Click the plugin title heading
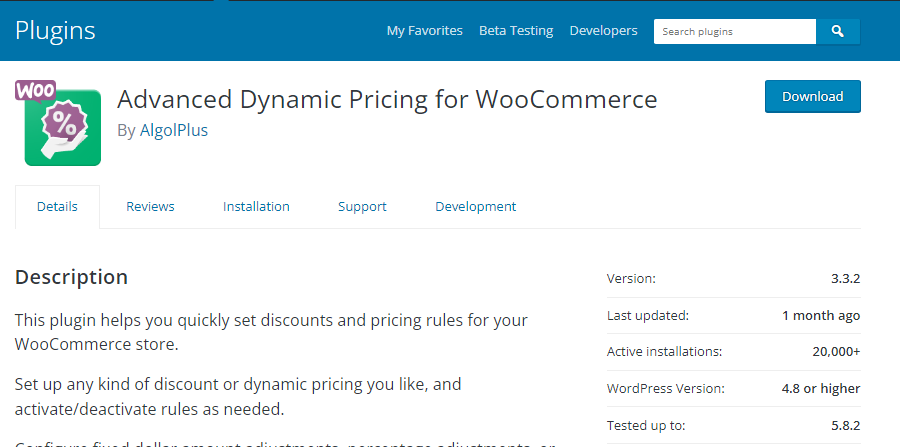 [387, 99]
